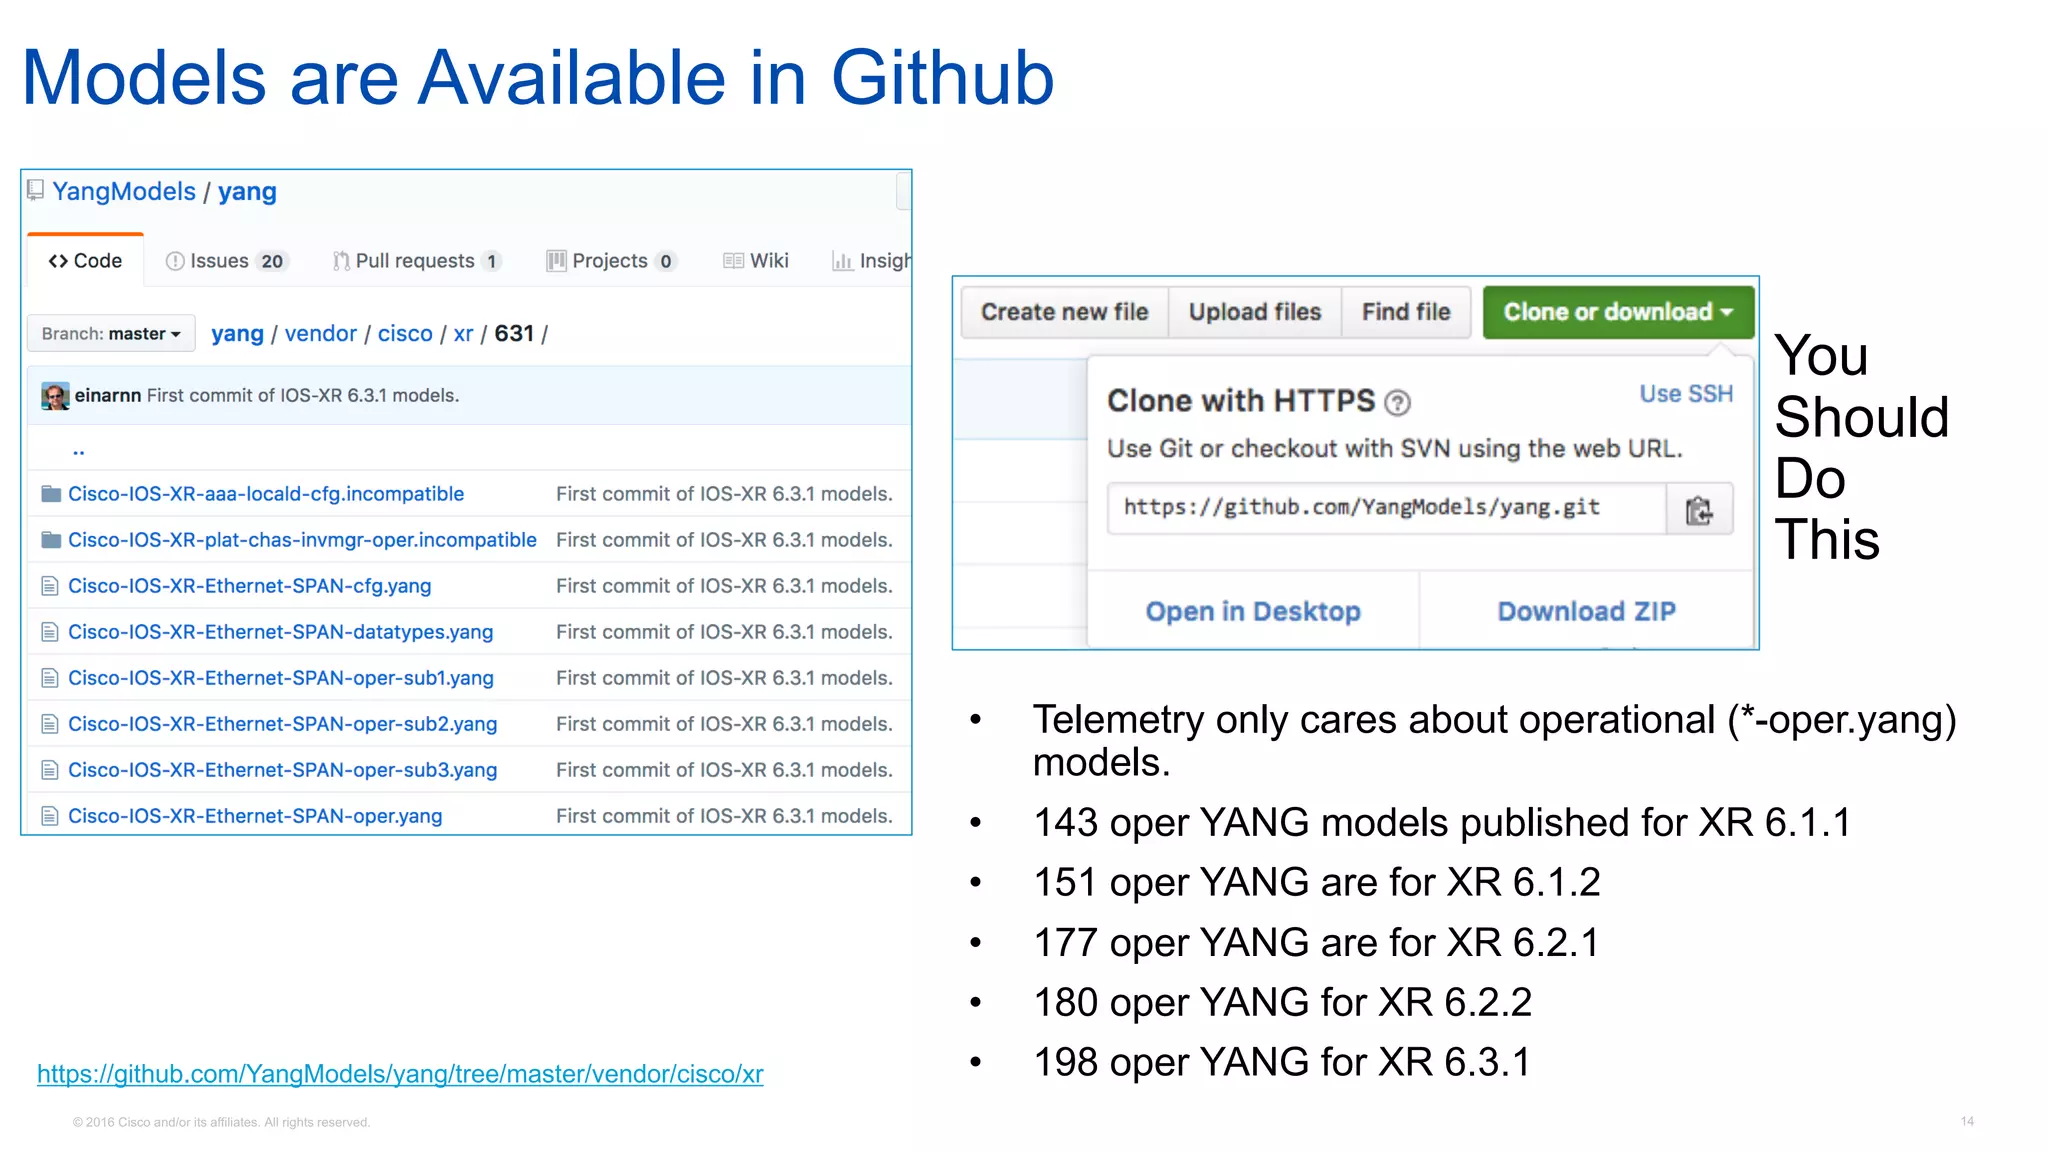The image size is (2048, 1152).
Task: Click the Use SSH link
Action: 1685,394
